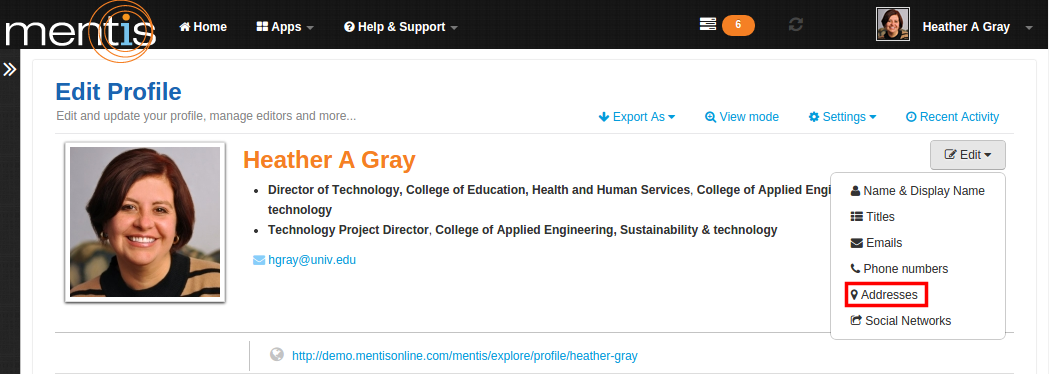Expand the left sidebar with double chevron

coord(9,70)
